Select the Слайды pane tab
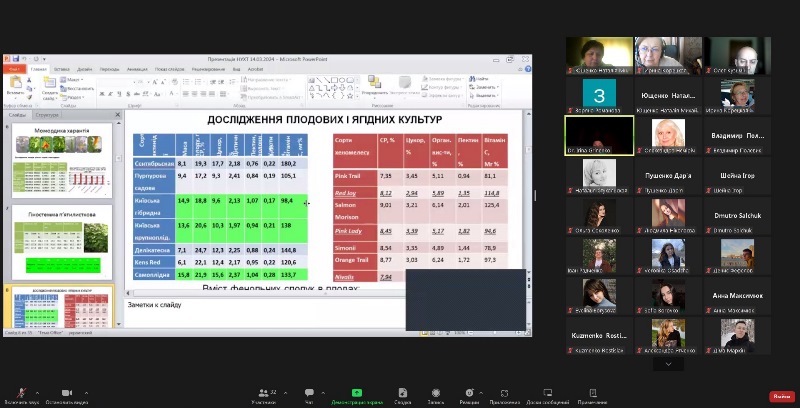Image resolution: width=800 pixels, height=408 pixels. pyautogui.click(x=17, y=115)
